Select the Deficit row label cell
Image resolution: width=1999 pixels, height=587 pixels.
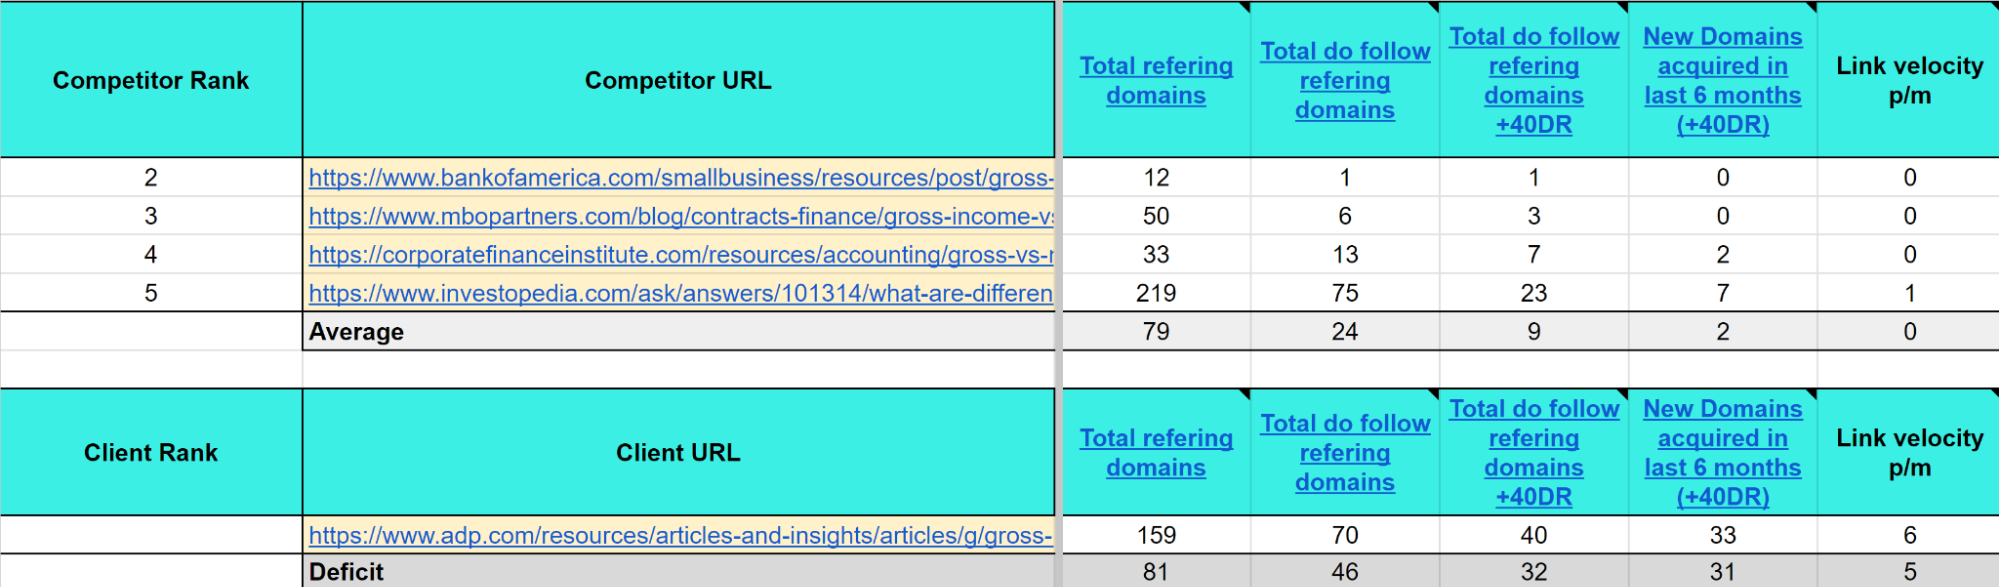[678, 572]
